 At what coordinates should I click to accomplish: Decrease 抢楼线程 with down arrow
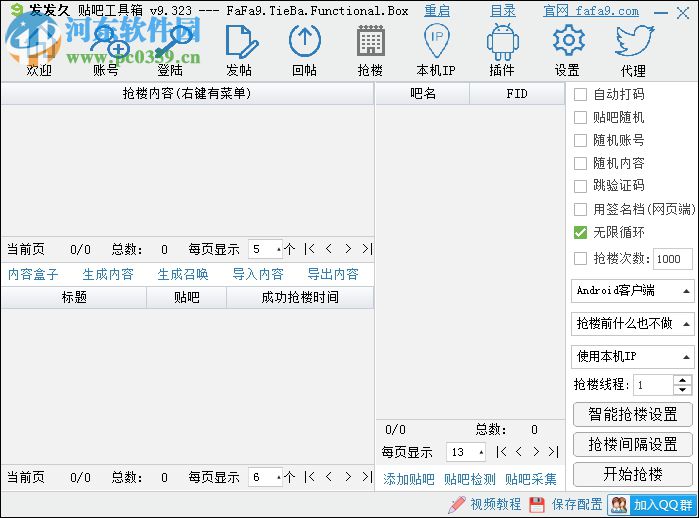(682, 390)
